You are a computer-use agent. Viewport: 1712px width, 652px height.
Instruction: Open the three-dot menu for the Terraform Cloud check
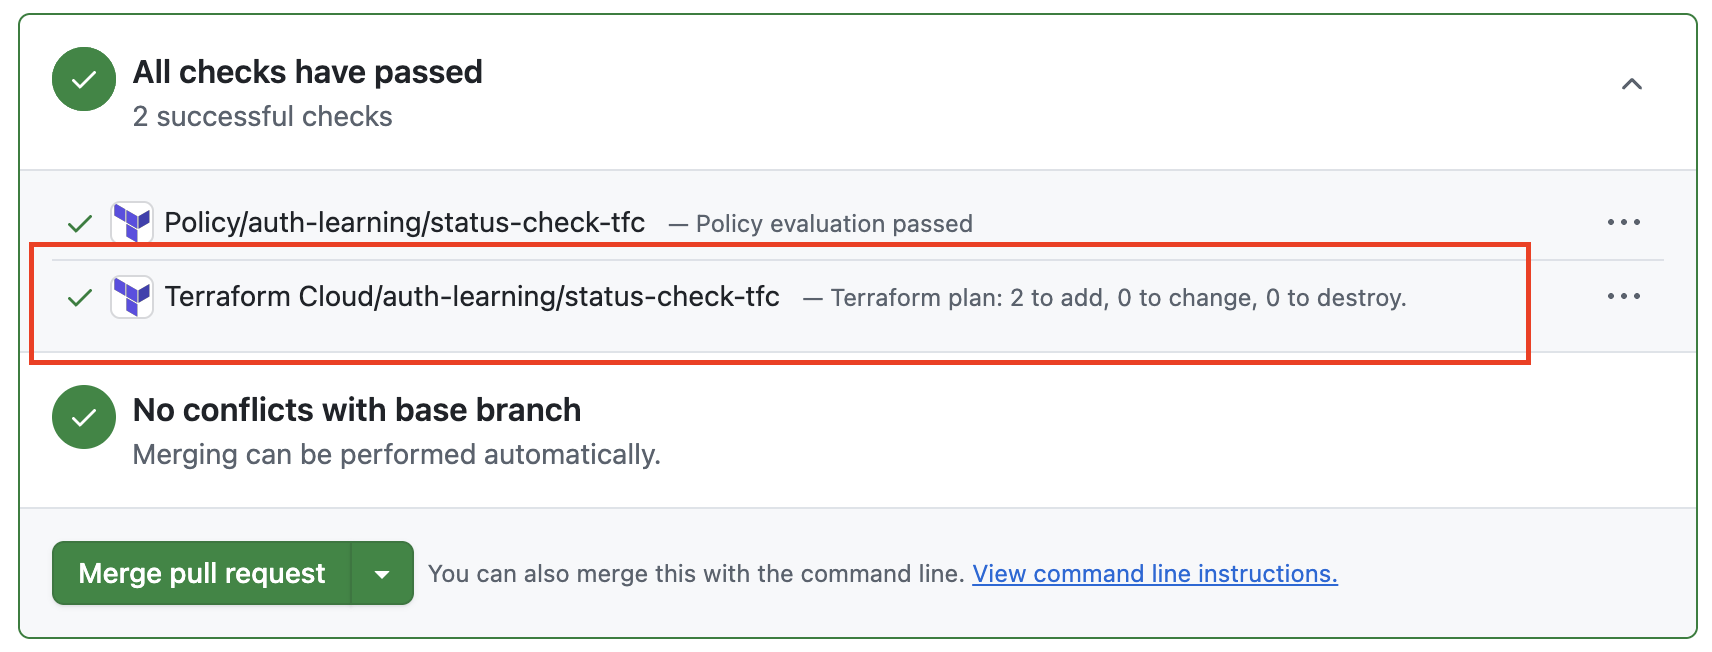[x=1623, y=297]
